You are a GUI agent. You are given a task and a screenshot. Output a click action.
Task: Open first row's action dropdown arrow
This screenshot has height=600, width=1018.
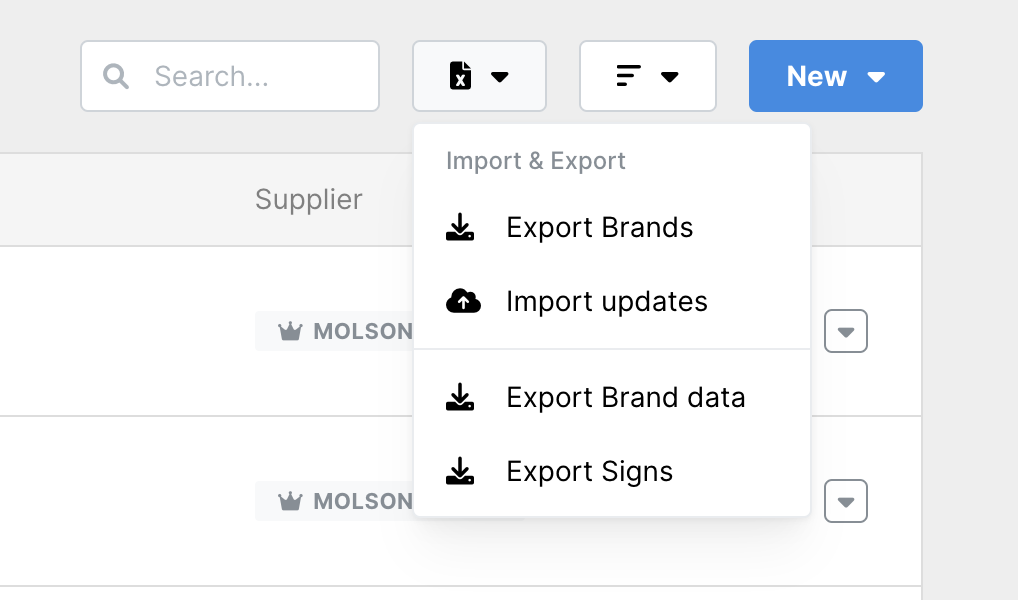846,331
